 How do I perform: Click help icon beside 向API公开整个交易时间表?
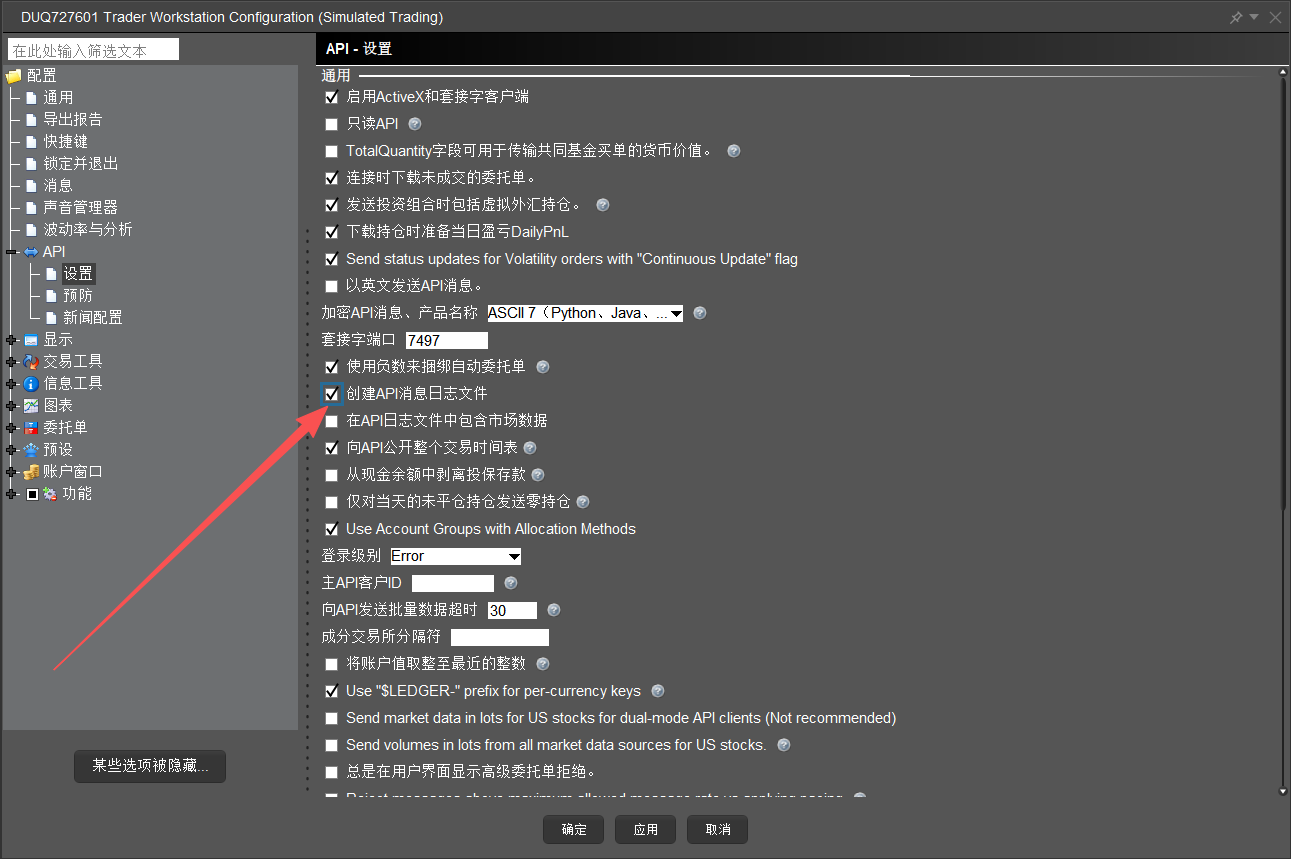click(530, 448)
